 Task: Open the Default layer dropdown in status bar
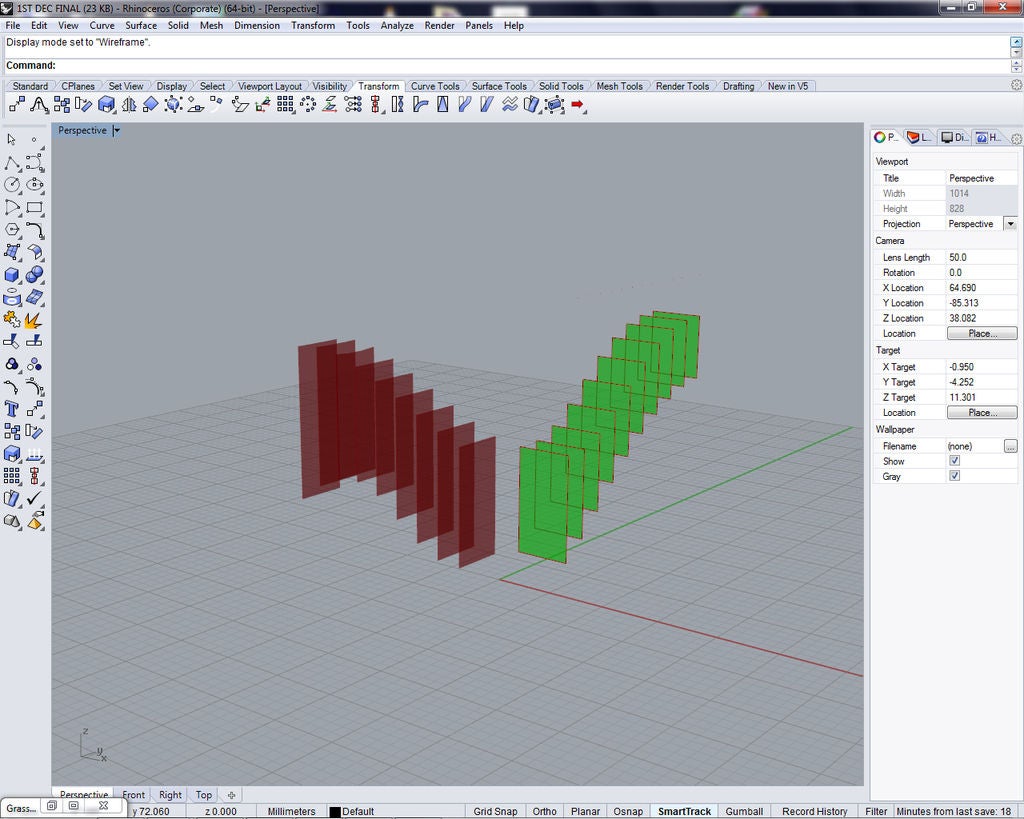point(357,811)
